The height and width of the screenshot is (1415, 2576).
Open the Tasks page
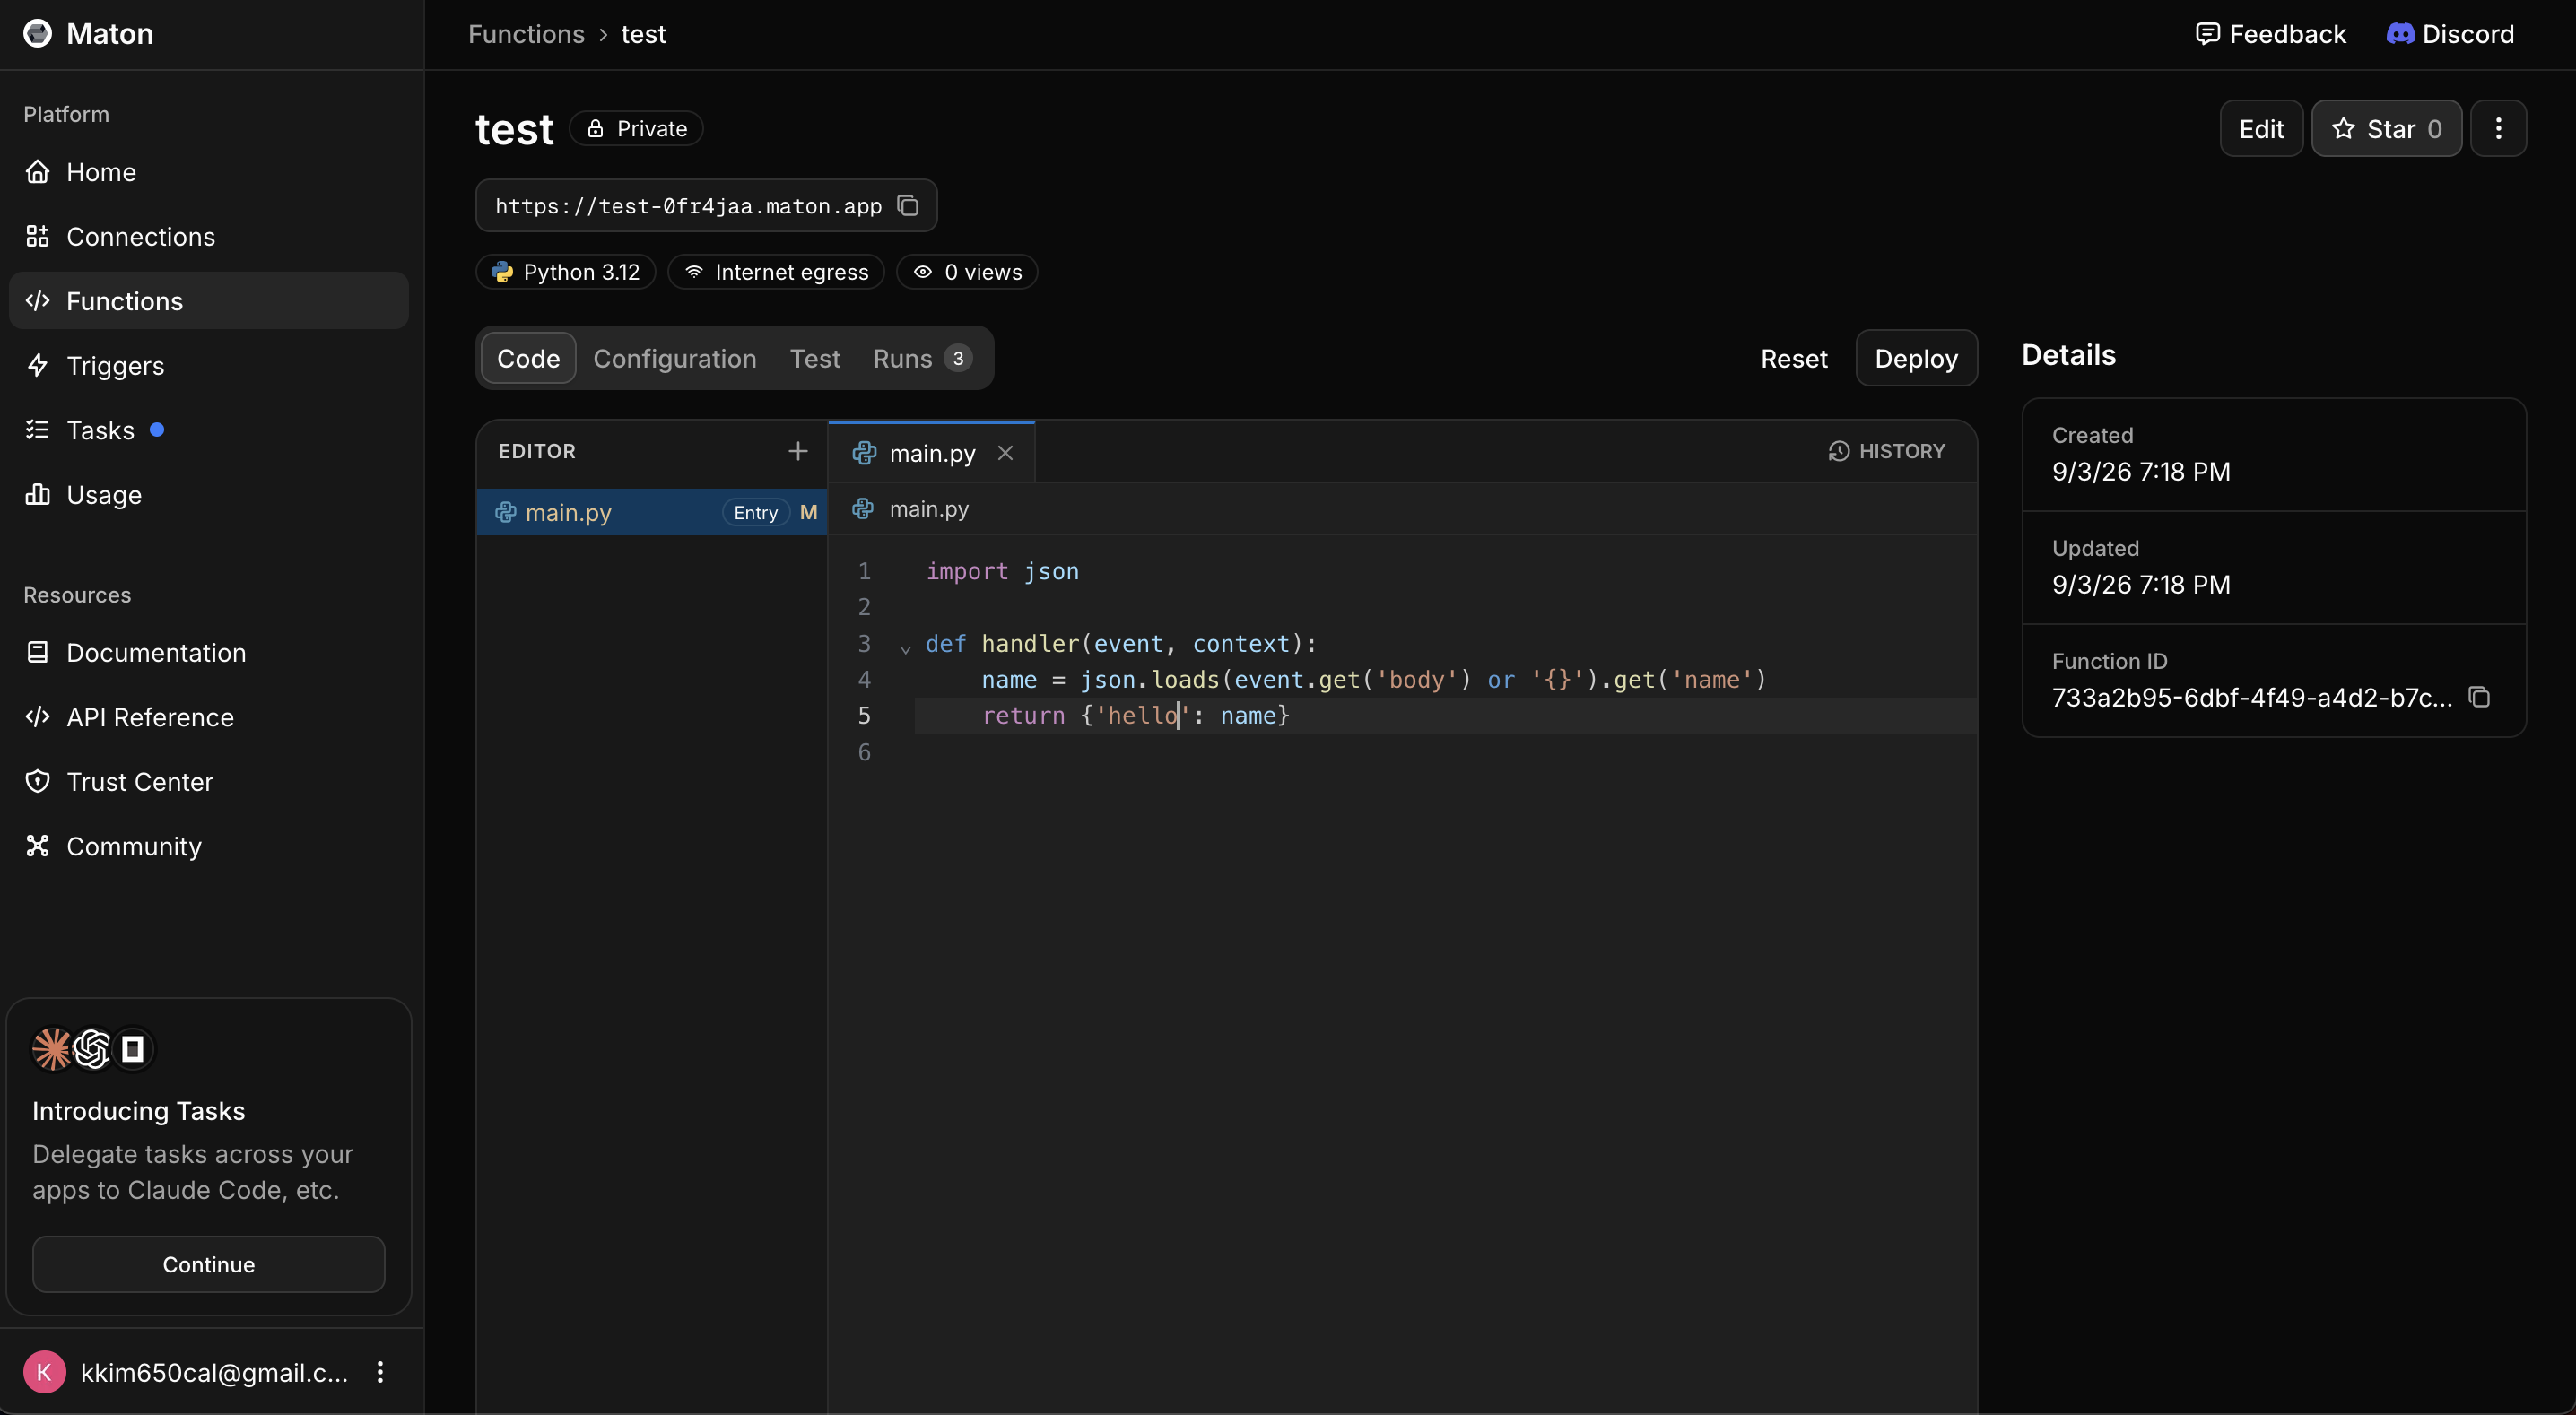tap(208, 430)
